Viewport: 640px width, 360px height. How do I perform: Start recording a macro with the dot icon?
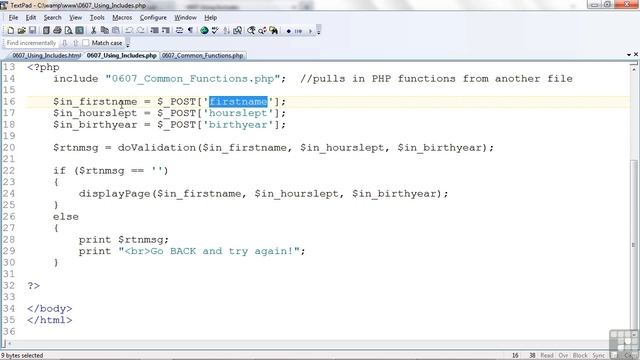(x=289, y=31)
